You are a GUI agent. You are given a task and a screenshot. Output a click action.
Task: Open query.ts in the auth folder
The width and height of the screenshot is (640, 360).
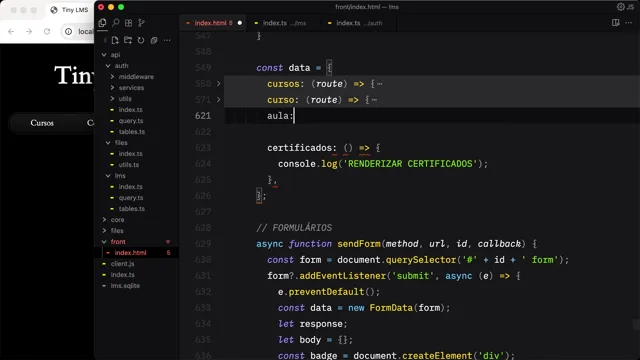(131, 121)
